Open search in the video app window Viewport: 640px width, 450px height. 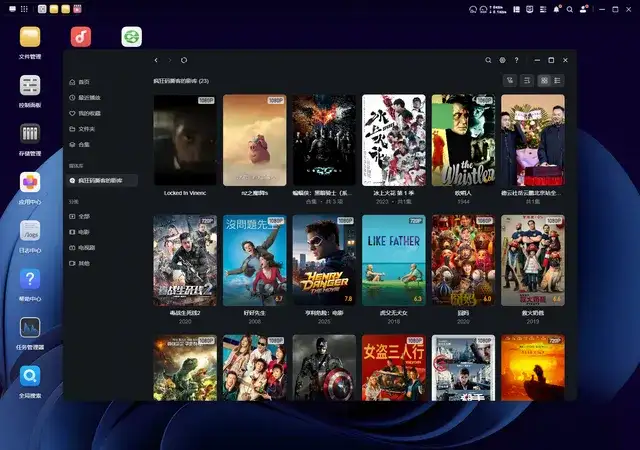(x=488, y=60)
